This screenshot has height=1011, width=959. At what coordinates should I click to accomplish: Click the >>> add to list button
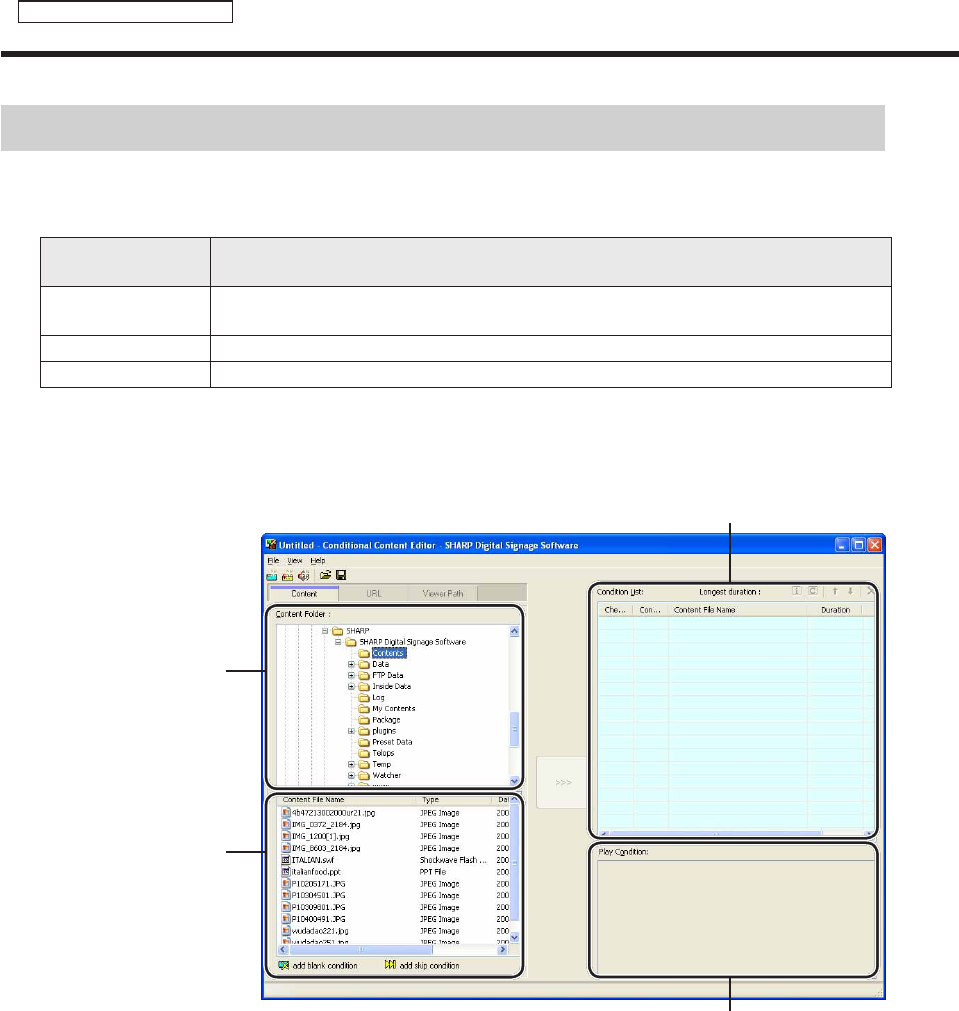click(x=563, y=782)
